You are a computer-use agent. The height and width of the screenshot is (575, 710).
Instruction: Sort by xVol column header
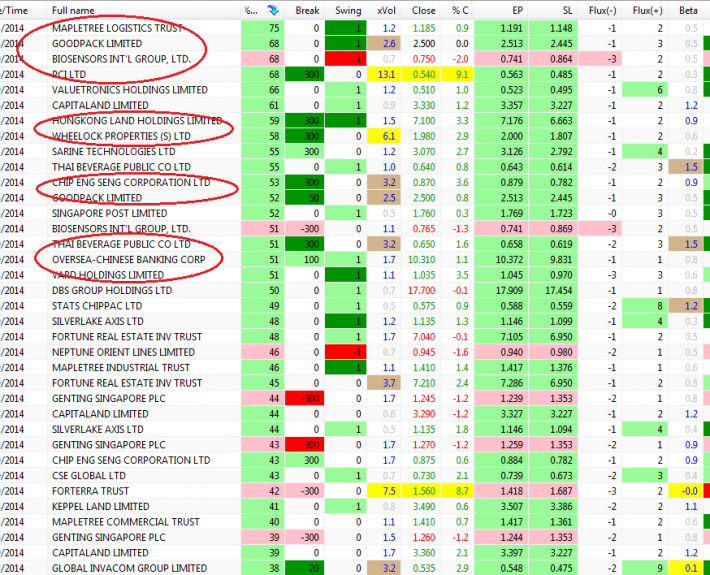(x=387, y=9)
